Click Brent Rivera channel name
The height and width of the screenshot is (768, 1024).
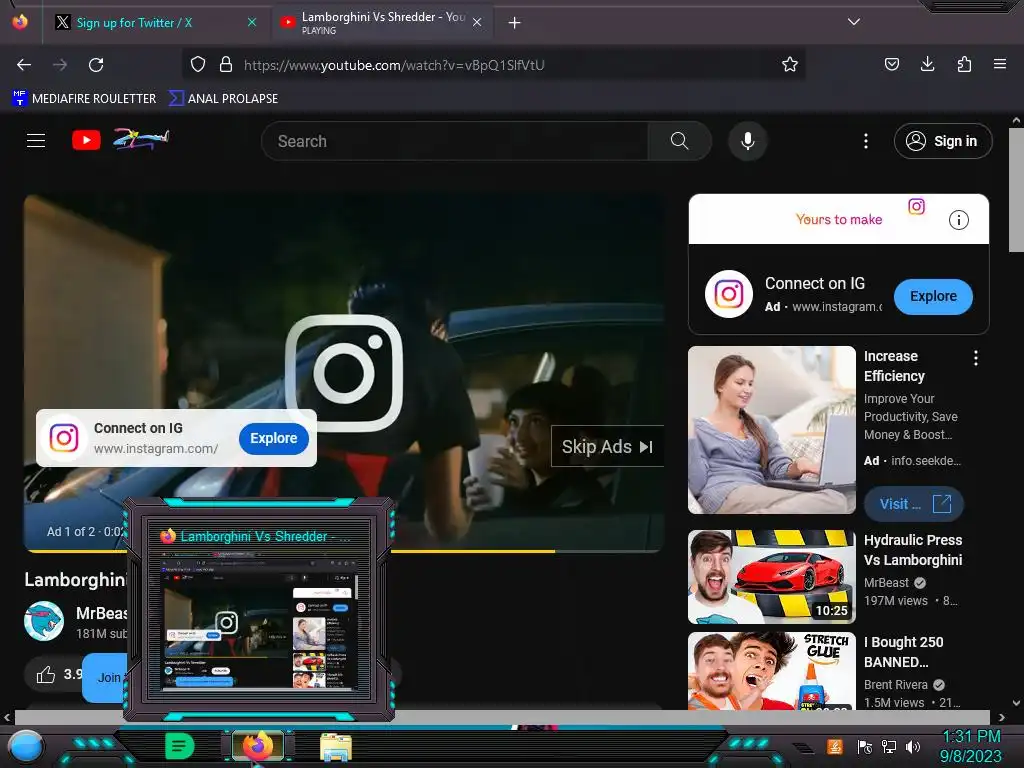click(895, 684)
